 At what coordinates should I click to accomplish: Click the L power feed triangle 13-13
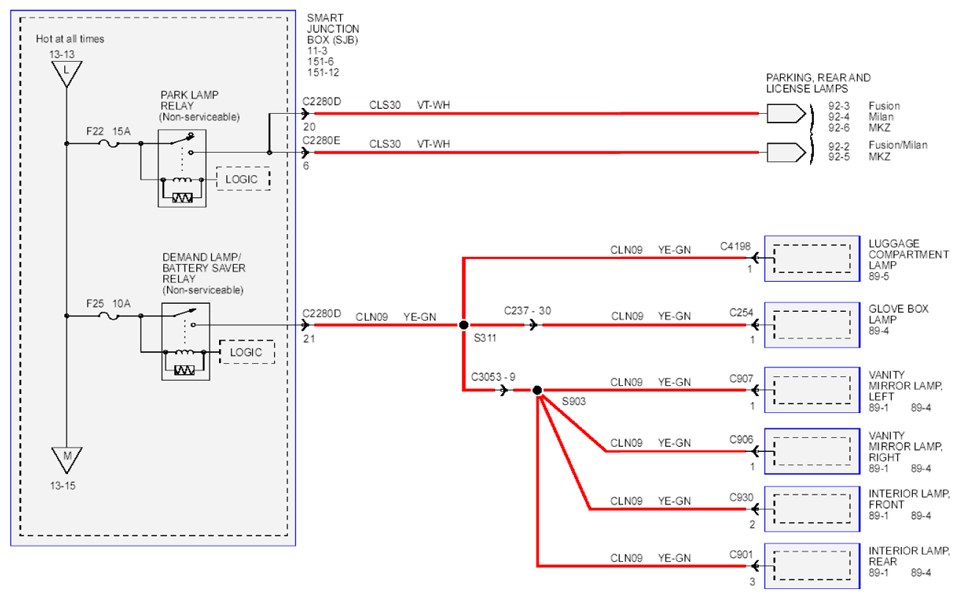[67, 73]
